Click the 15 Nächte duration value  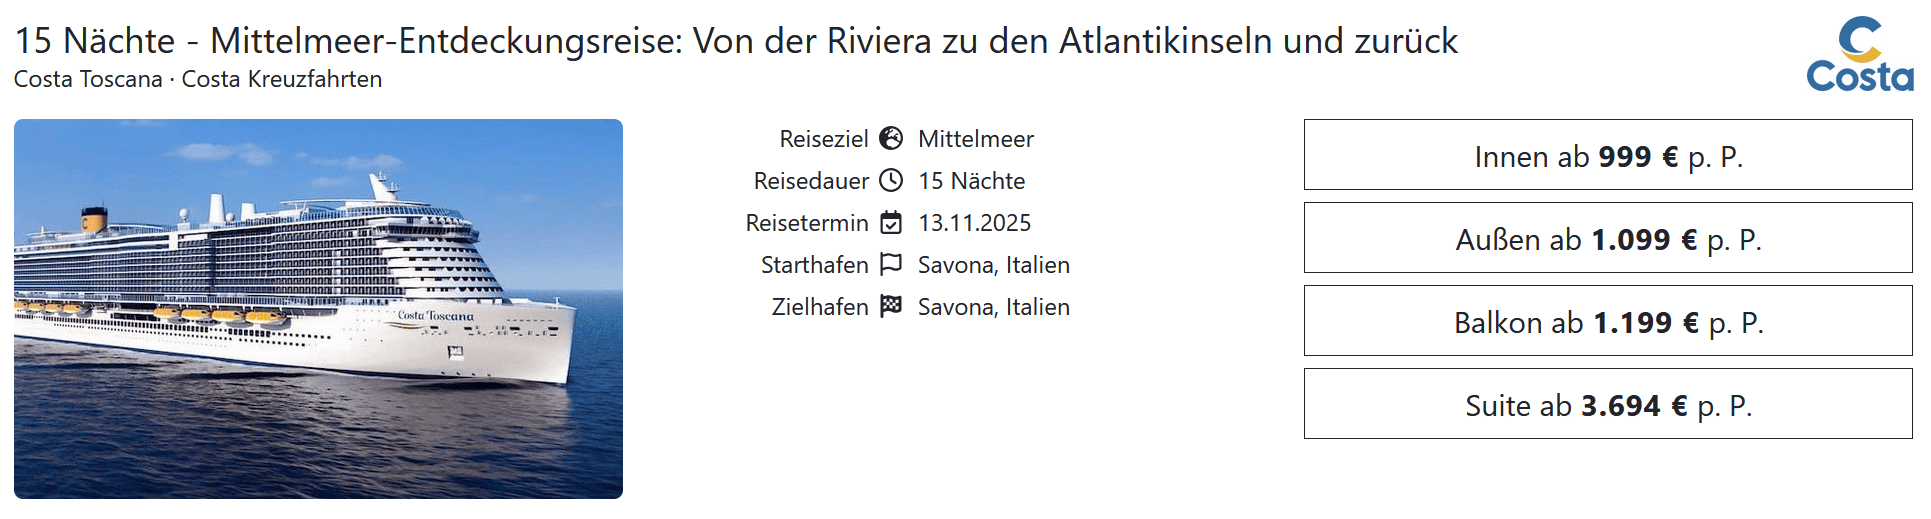pos(972,181)
